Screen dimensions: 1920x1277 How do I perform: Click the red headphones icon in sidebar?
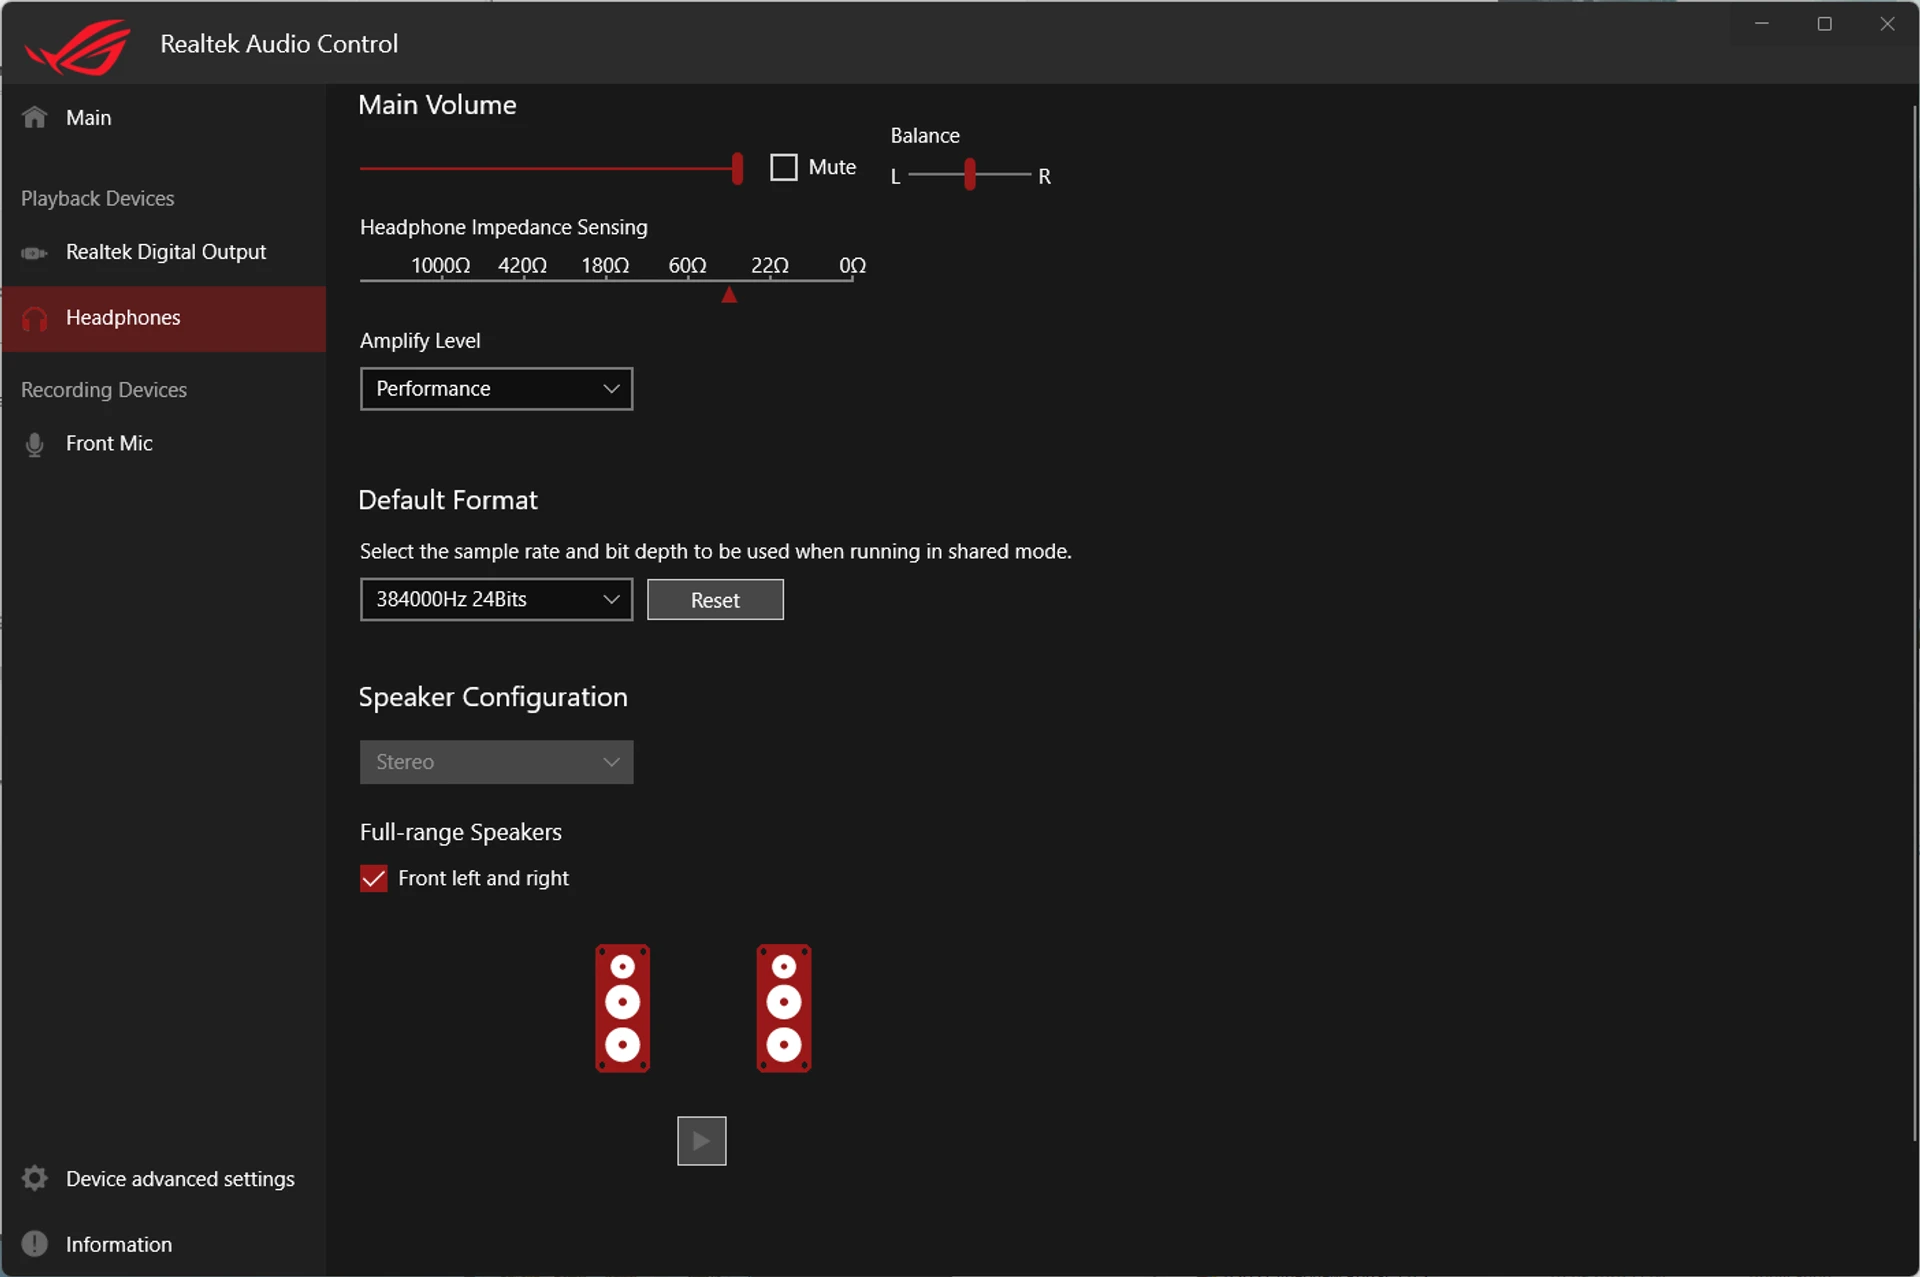[x=35, y=318]
